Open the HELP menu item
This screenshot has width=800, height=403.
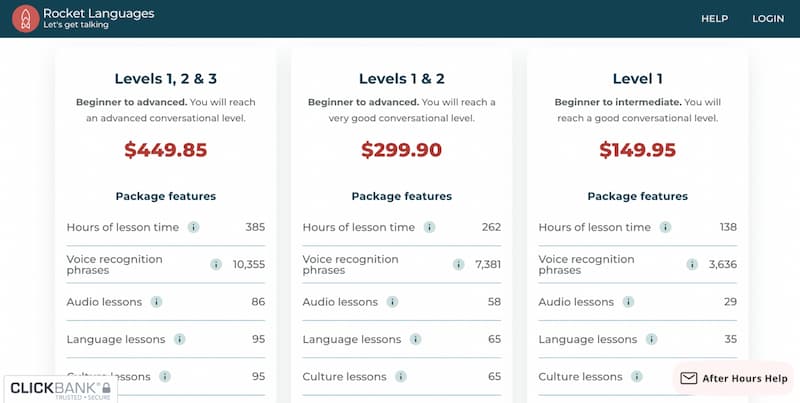[x=714, y=19]
